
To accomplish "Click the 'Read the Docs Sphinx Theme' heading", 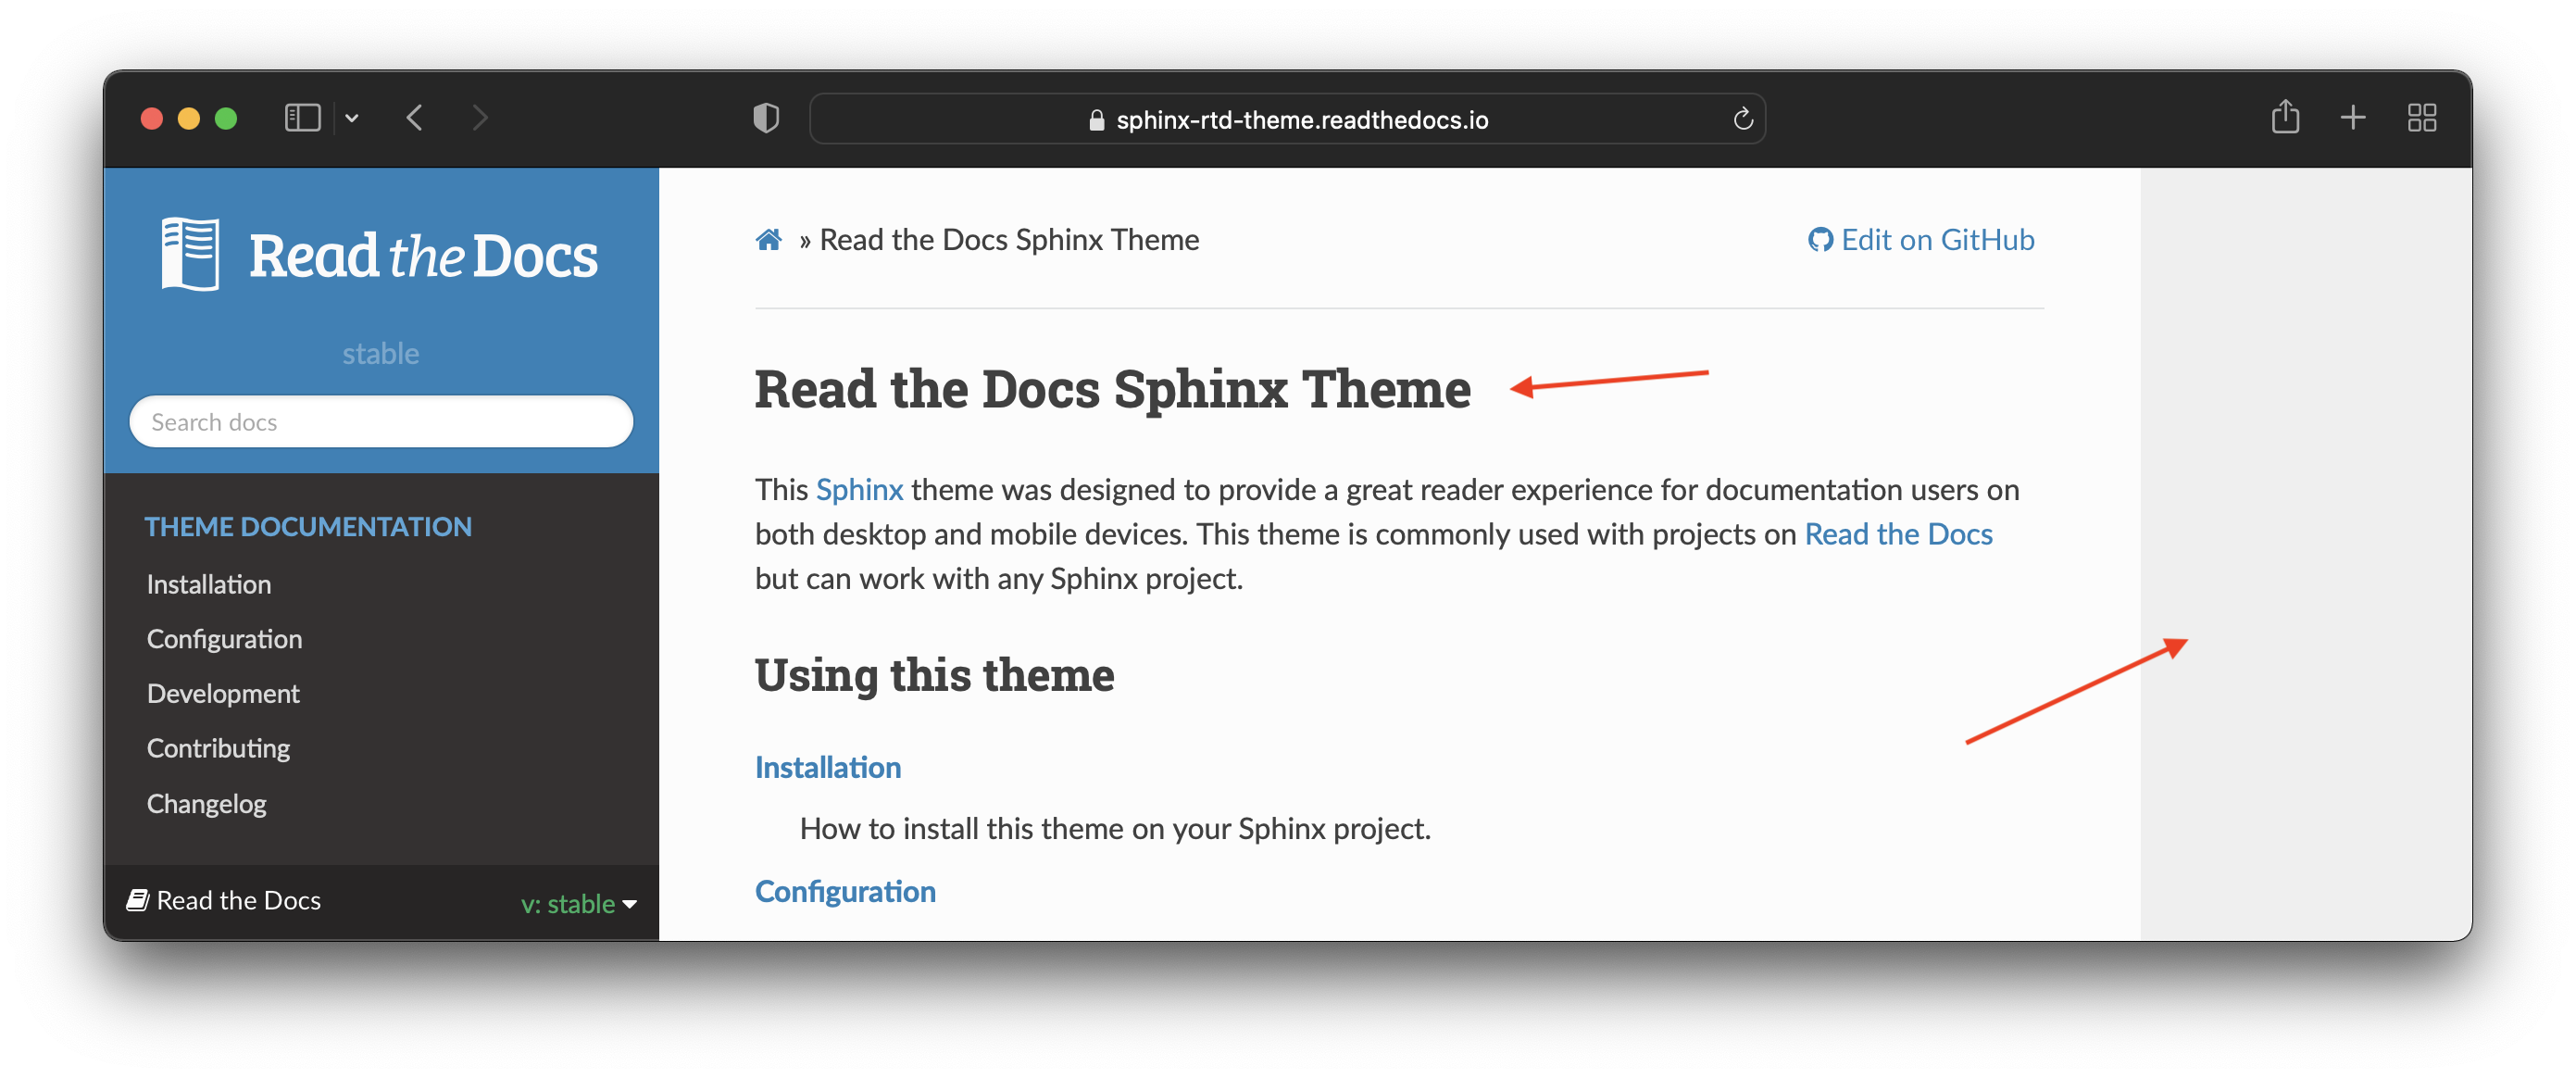I will (1112, 389).
